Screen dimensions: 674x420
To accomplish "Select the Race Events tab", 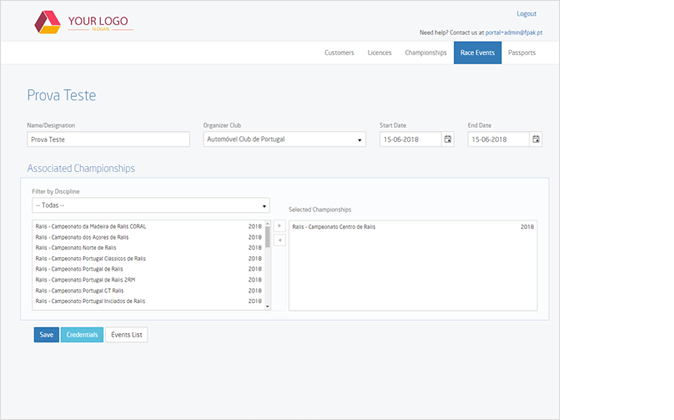I will click(478, 53).
